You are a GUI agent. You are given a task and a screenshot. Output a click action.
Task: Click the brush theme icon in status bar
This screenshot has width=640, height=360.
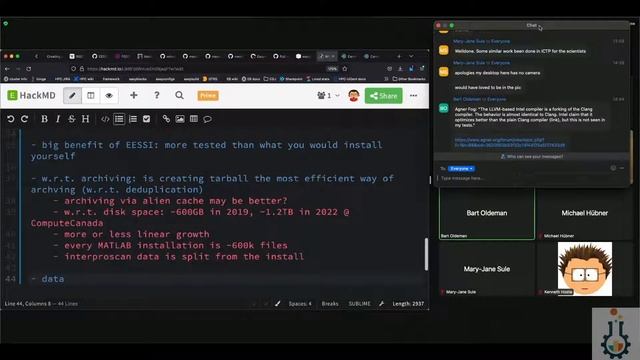pos(278,304)
